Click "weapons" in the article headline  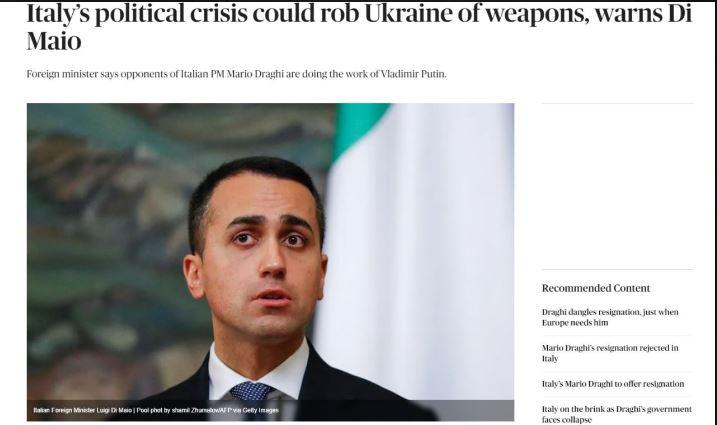point(537,14)
